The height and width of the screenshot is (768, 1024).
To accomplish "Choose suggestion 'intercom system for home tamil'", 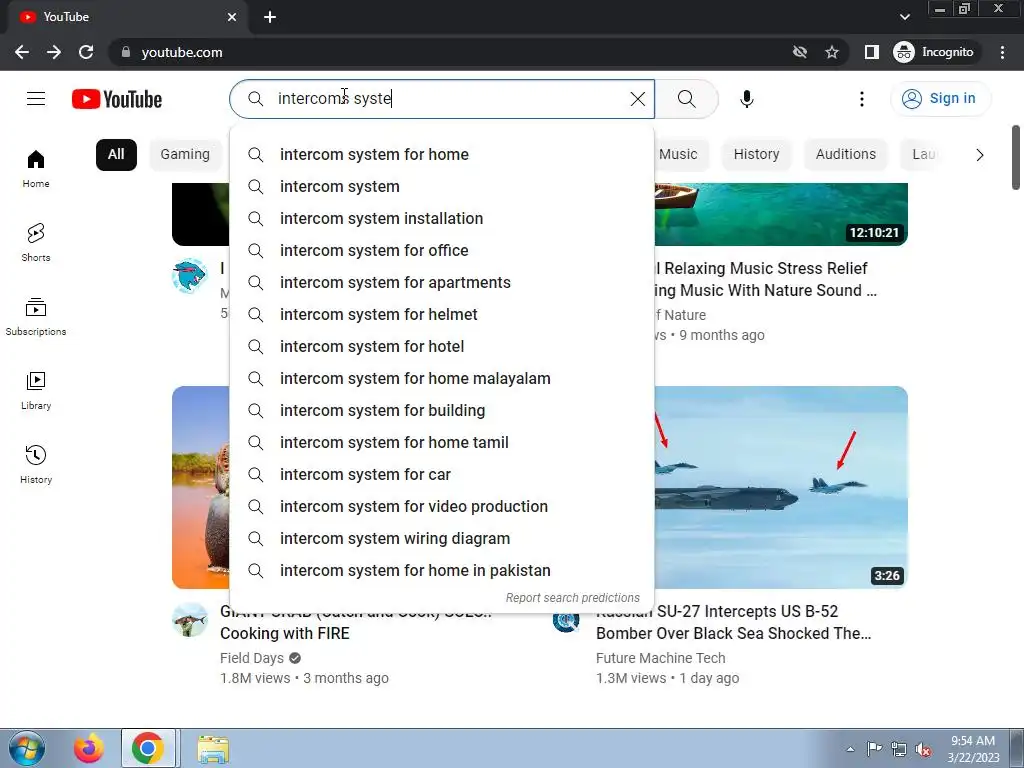I will [441, 442].
